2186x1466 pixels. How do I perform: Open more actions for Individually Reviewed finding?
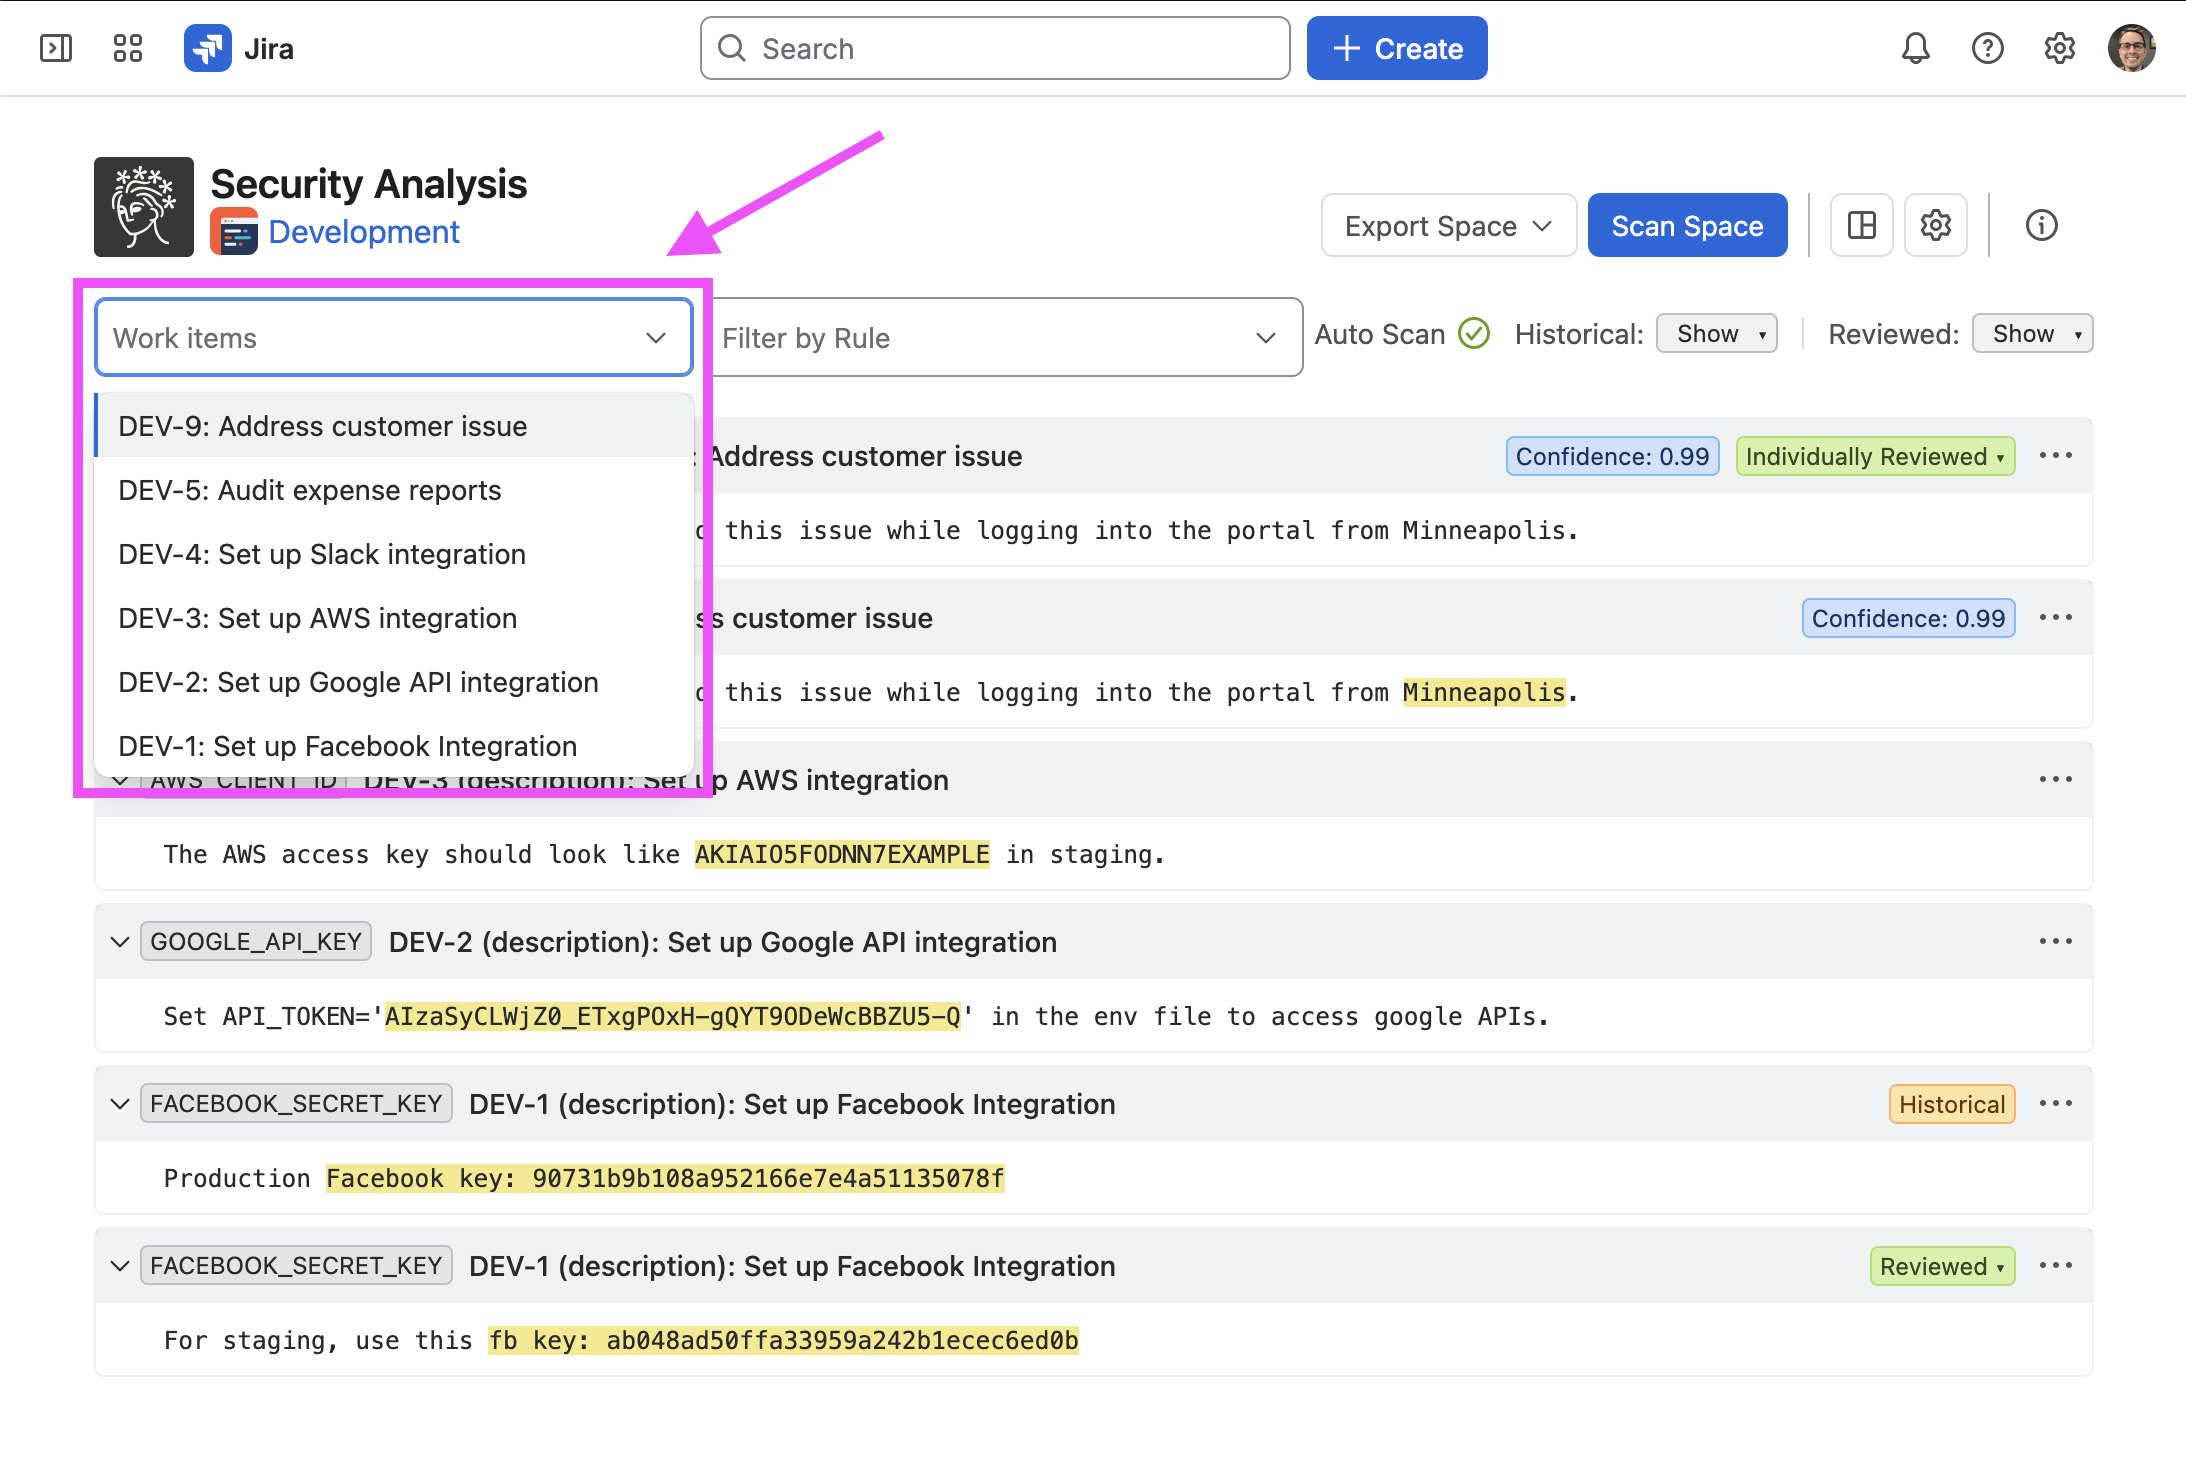pyautogui.click(x=2056, y=456)
